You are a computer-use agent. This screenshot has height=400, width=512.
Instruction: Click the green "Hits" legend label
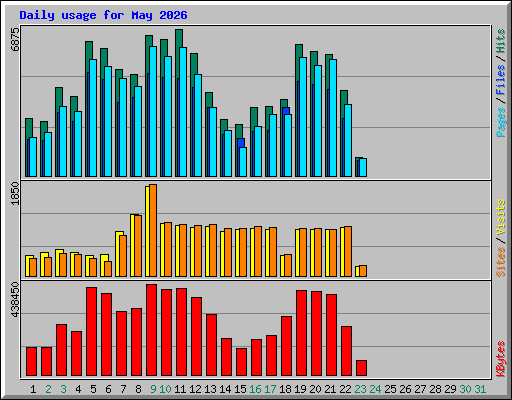coord(500,41)
